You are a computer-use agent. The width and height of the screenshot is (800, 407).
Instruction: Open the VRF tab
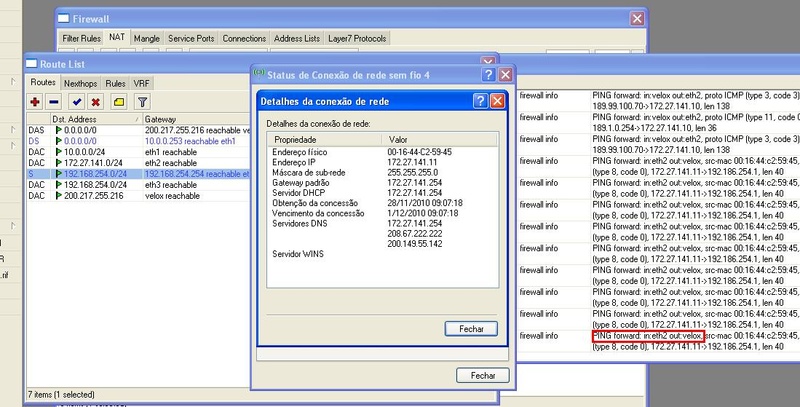141,83
